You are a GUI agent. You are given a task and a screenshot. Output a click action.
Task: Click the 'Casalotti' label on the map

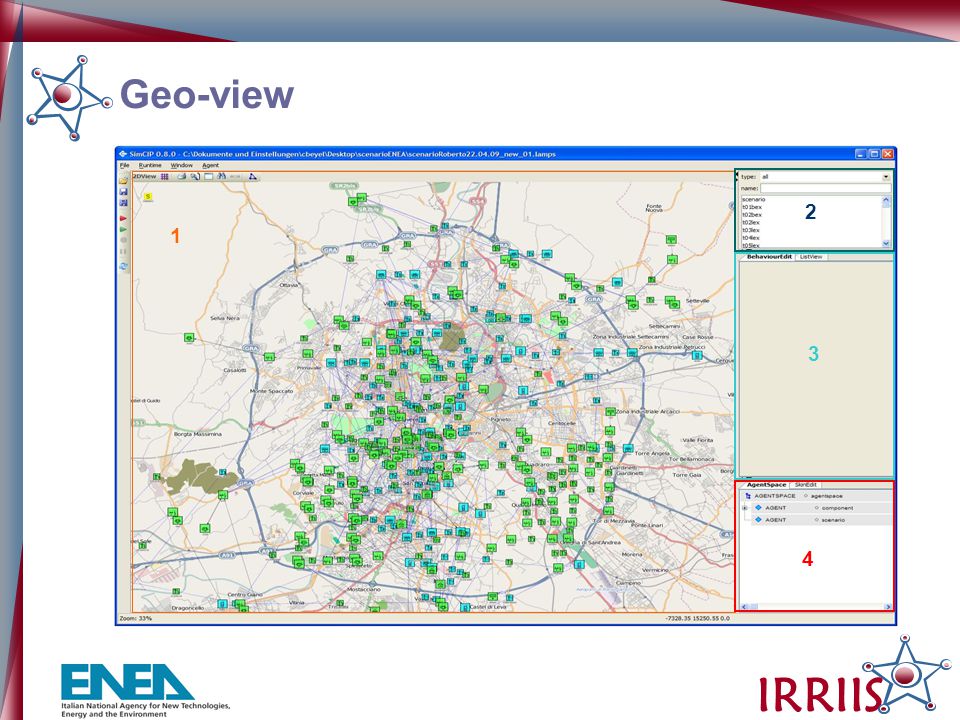[234, 370]
